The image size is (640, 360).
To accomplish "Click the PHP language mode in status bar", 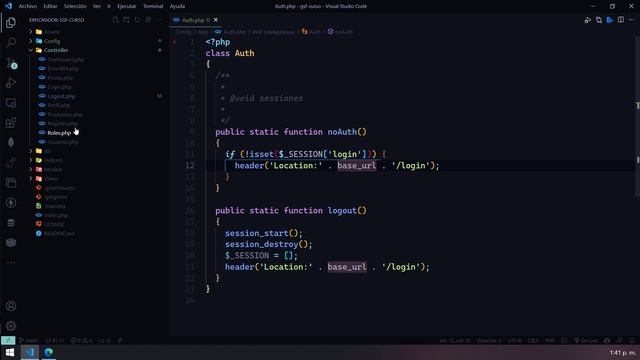I will coord(550,340).
